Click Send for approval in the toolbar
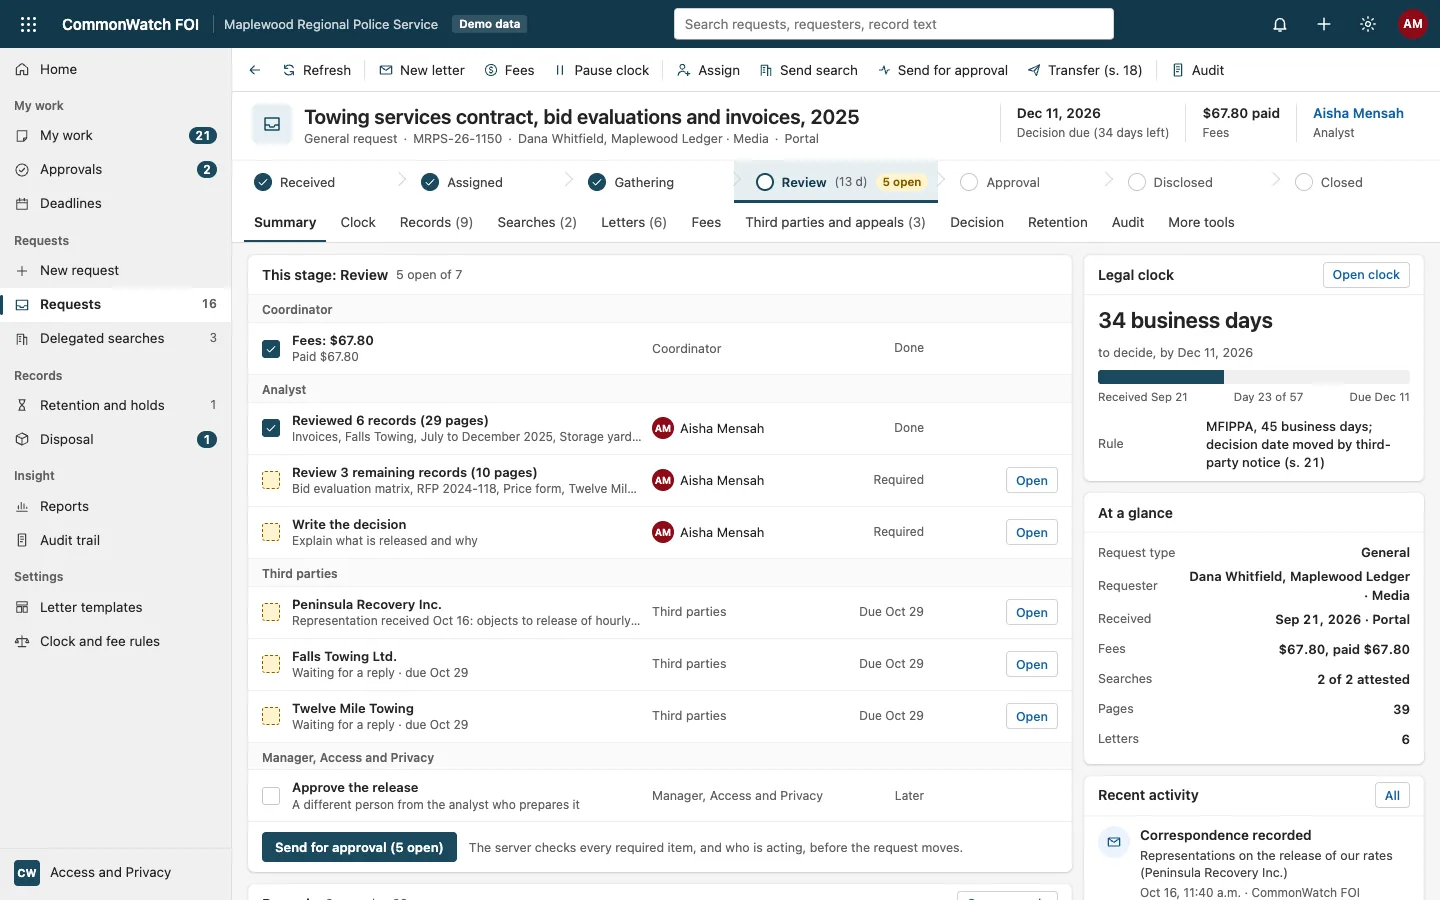 pos(943,70)
